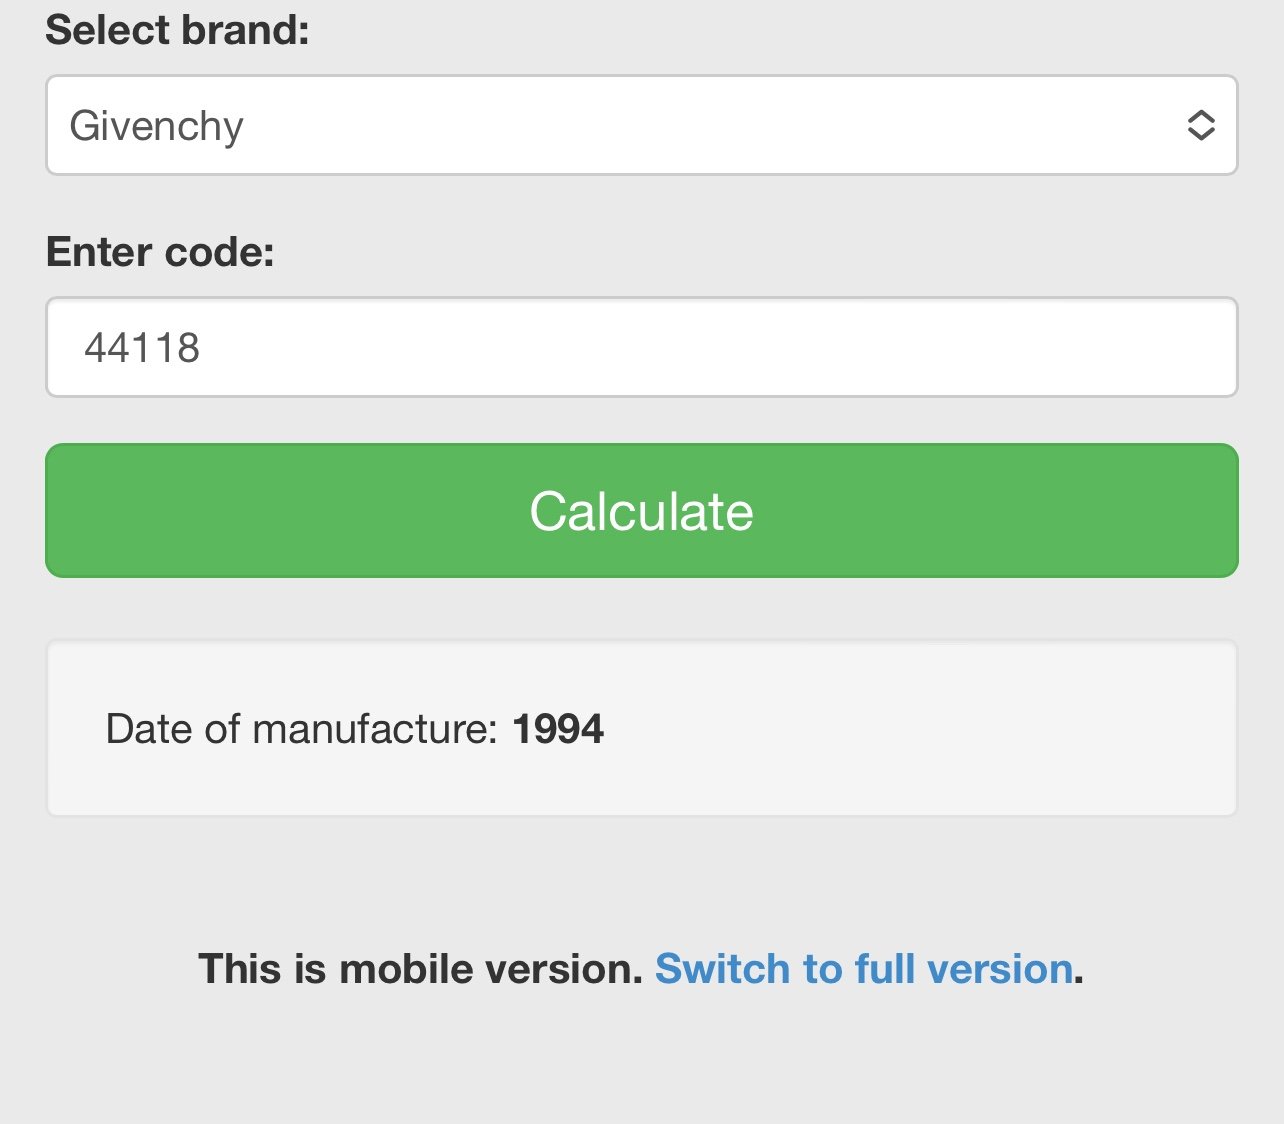Image resolution: width=1284 pixels, height=1124 pixels.
Task: Expand brand list via the selector arrows
Action: 1200,125
